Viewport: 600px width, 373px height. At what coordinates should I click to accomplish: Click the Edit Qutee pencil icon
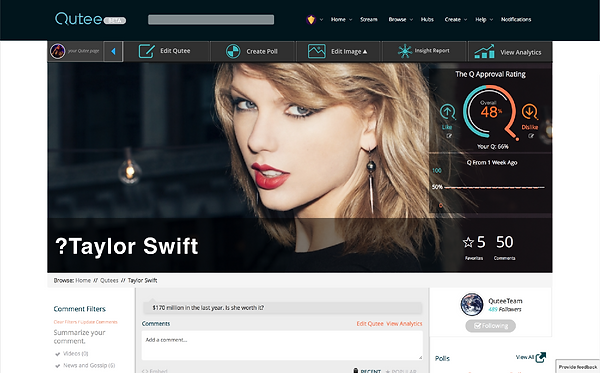coord(147,51)
